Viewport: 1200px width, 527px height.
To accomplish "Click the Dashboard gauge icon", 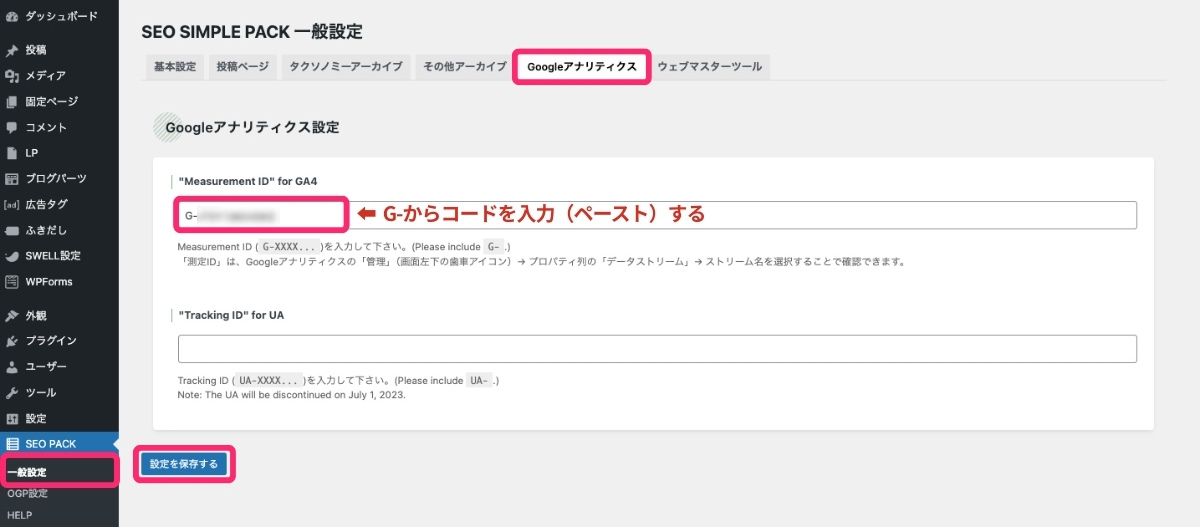I will [12, 17].
